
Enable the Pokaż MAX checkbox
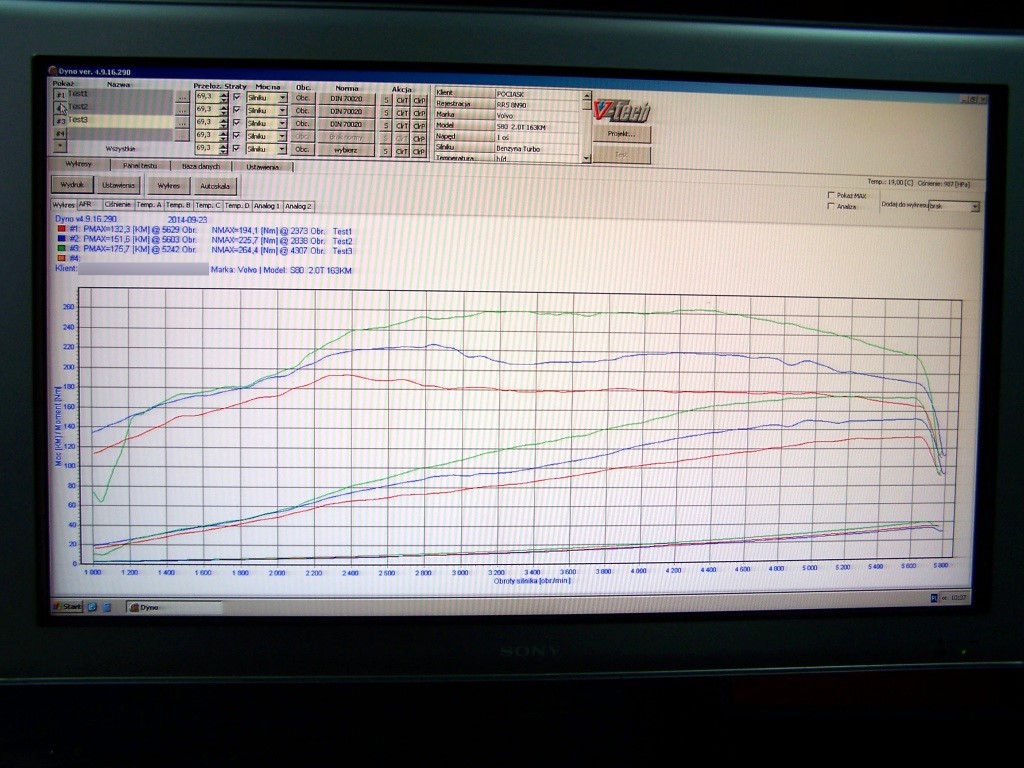[x=831, y=195]
